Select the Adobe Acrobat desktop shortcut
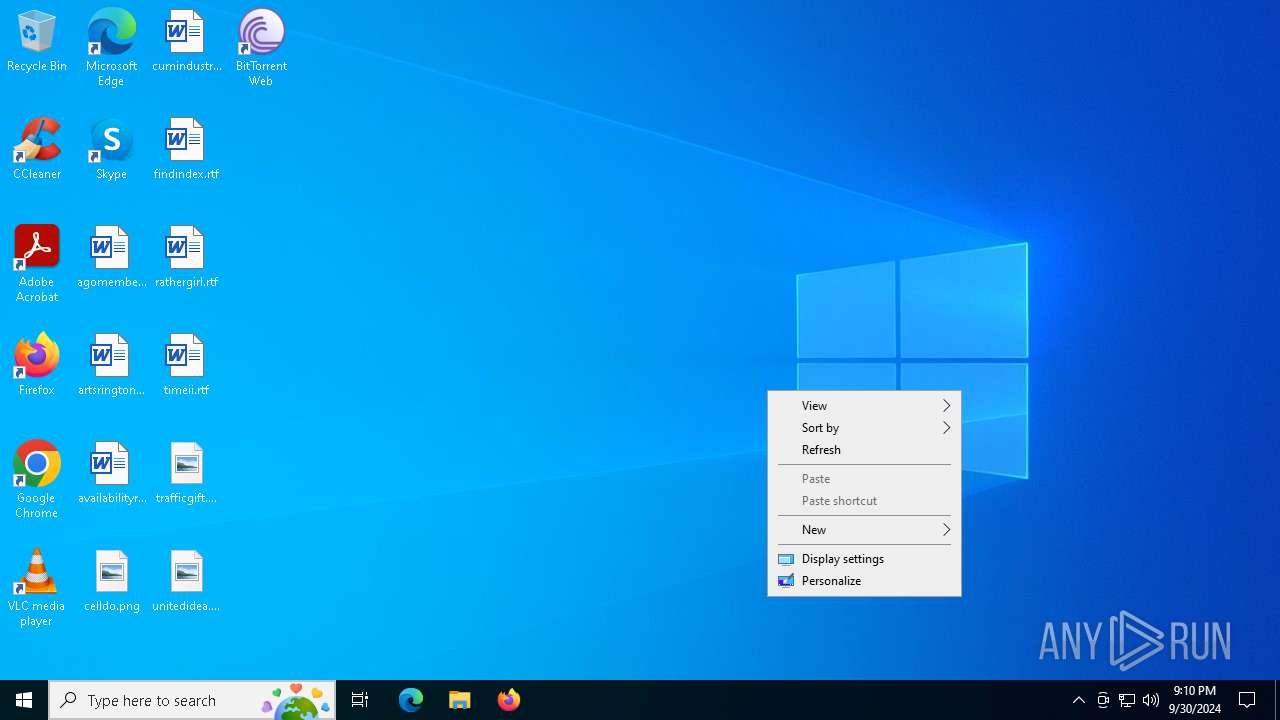Viewport: 1280px width, 720px height. pos(37,264)
